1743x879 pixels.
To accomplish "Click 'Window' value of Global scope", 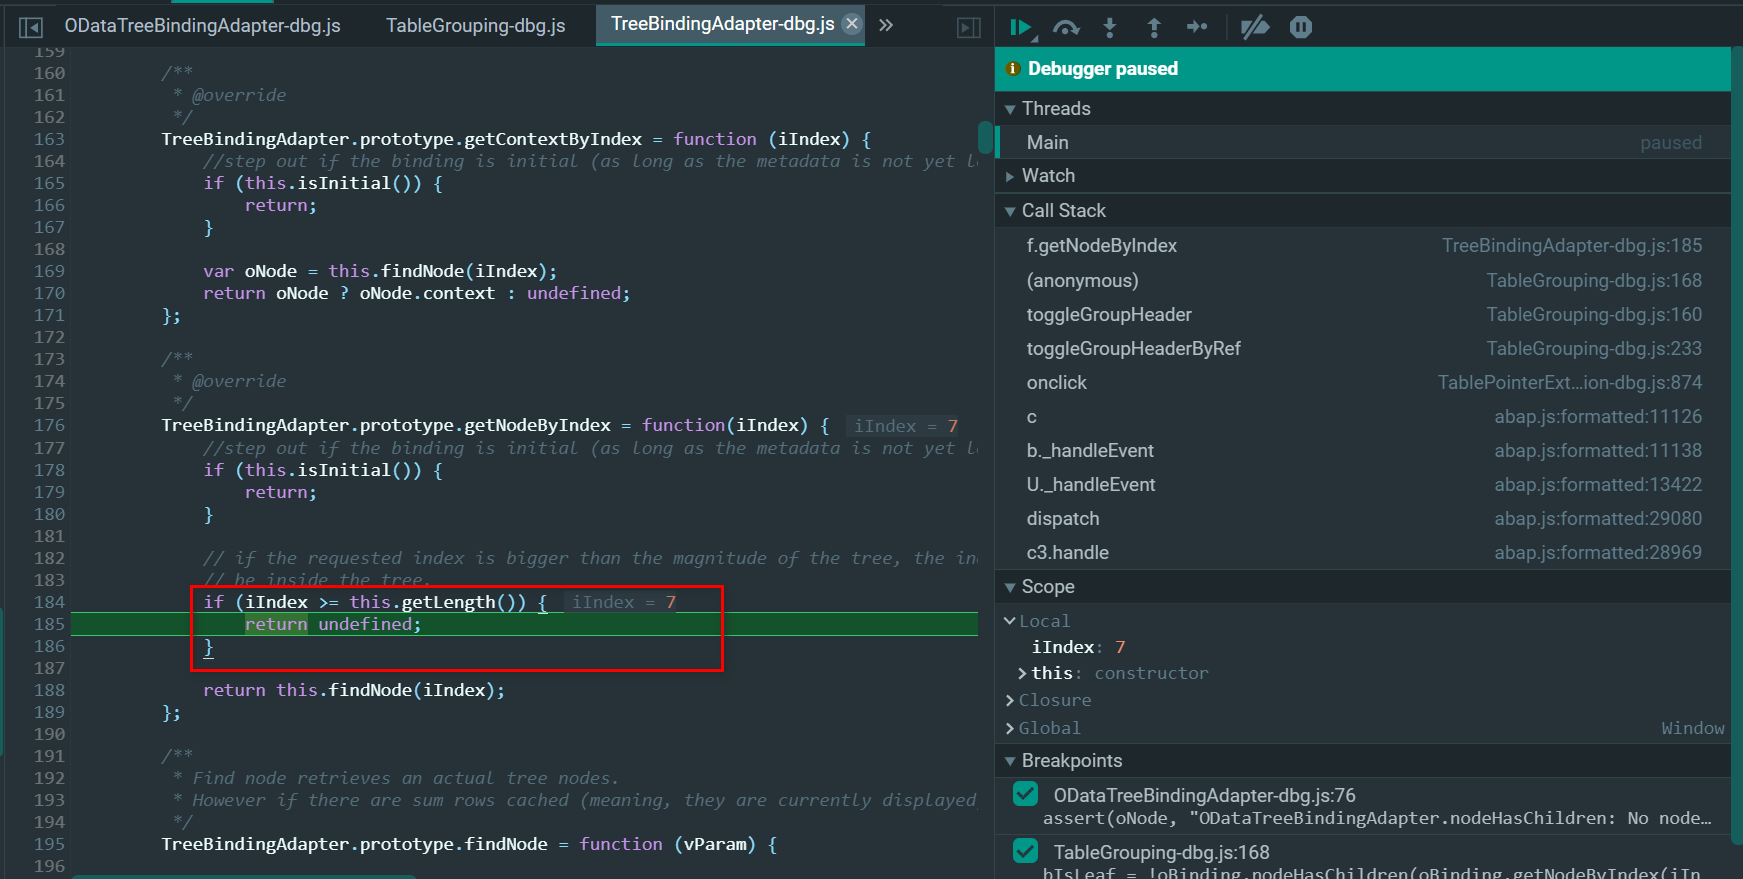I will click(1693, 729).
